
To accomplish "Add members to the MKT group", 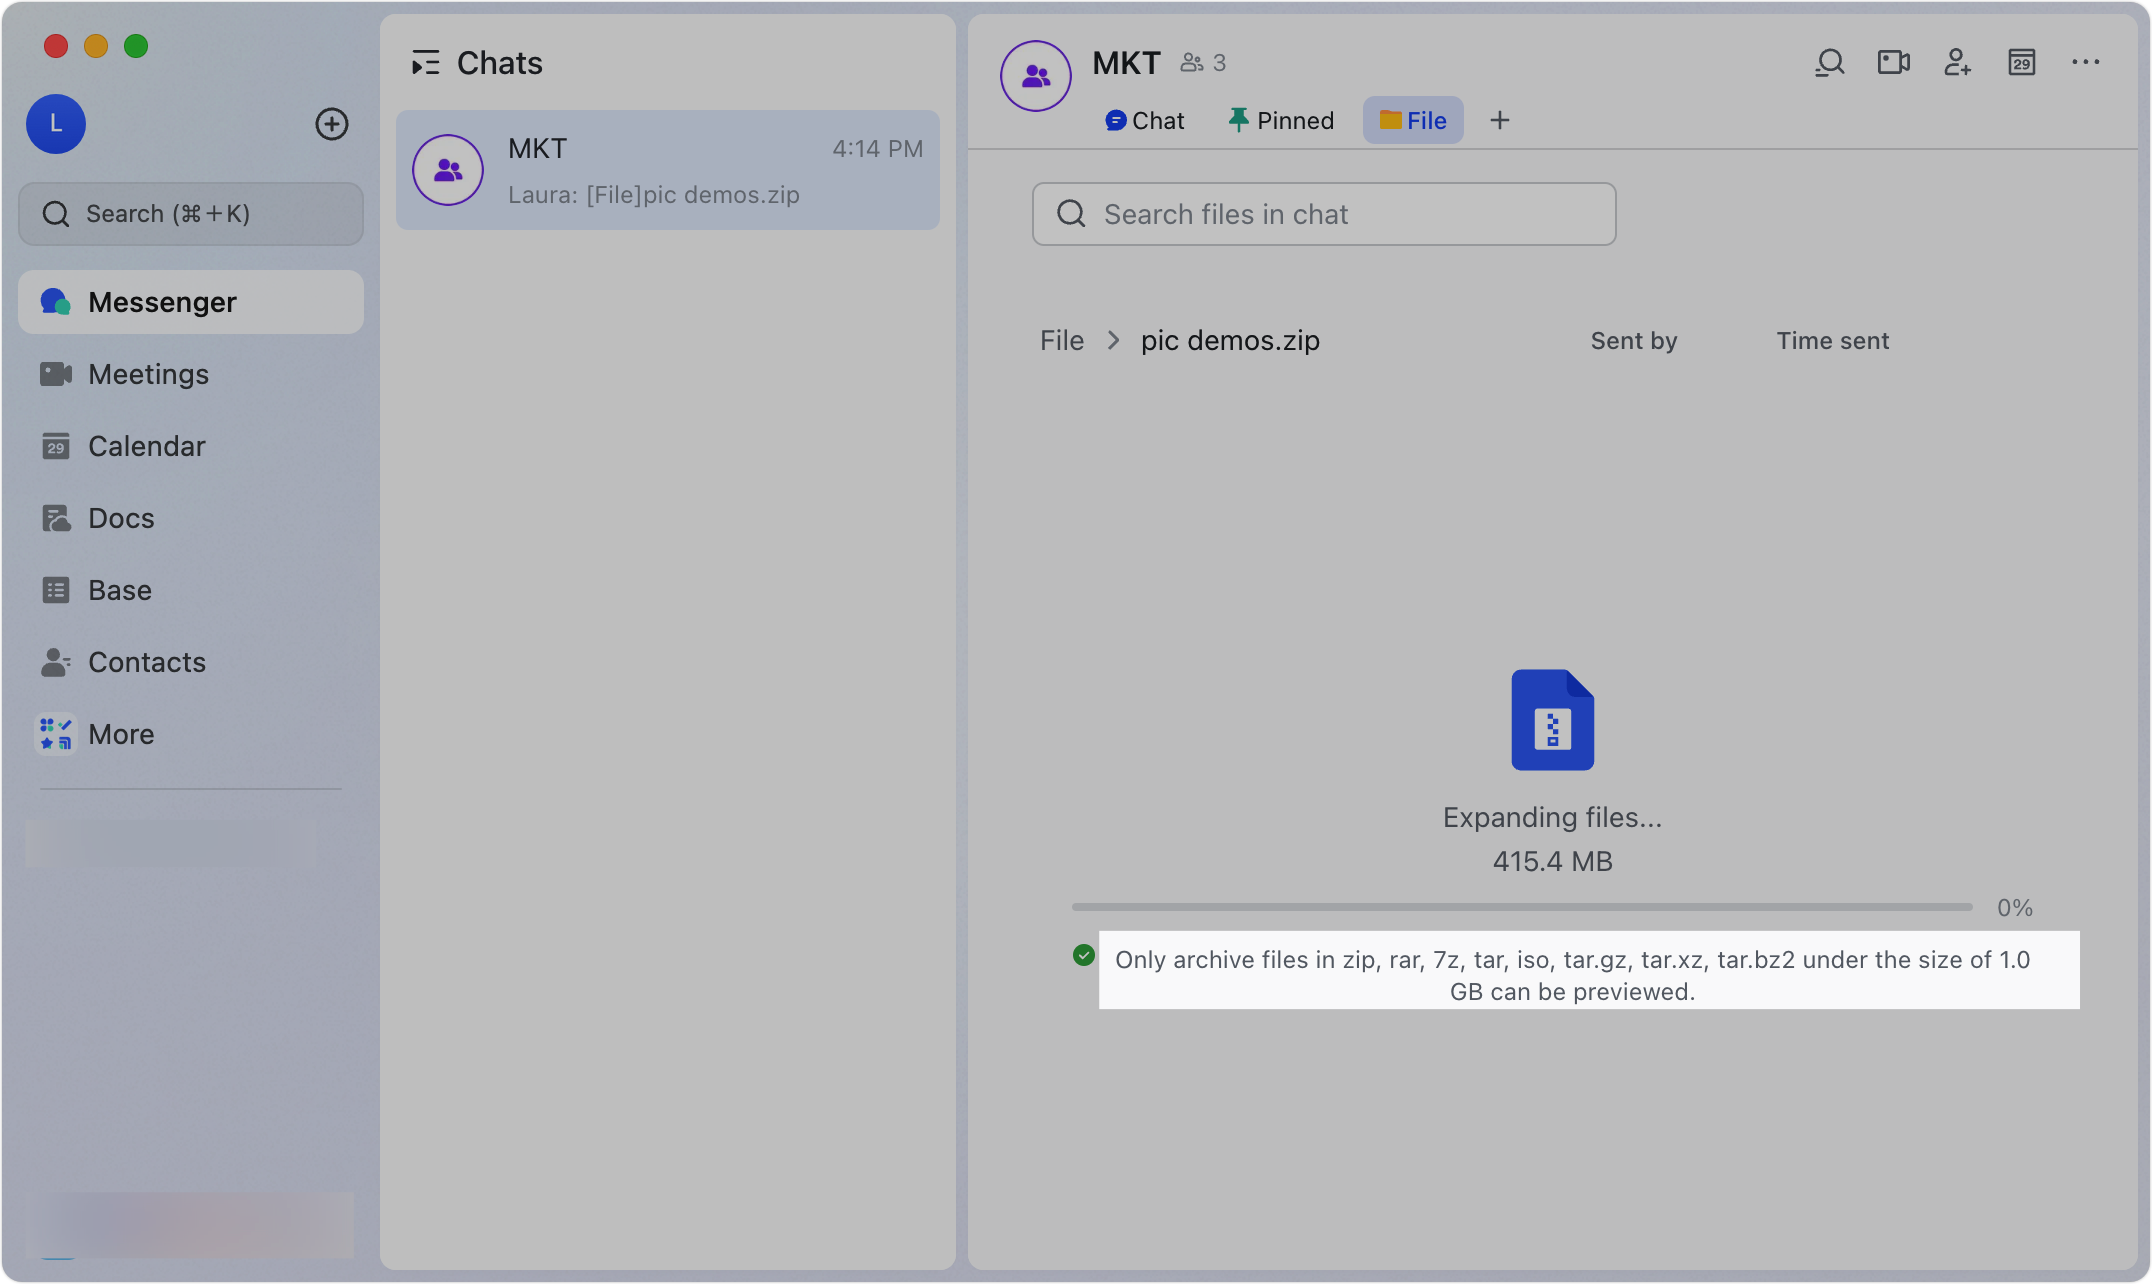I will coord(1957,62).
